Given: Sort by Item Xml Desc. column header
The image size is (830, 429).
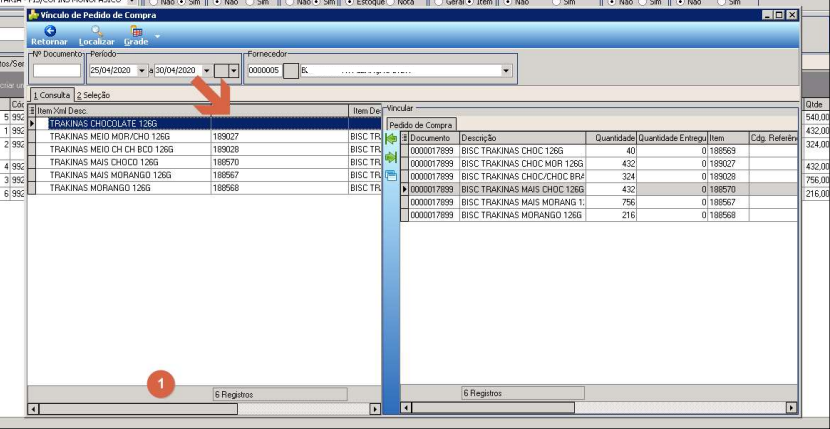Looking at the screenshot, I should (x=123, y=111).
